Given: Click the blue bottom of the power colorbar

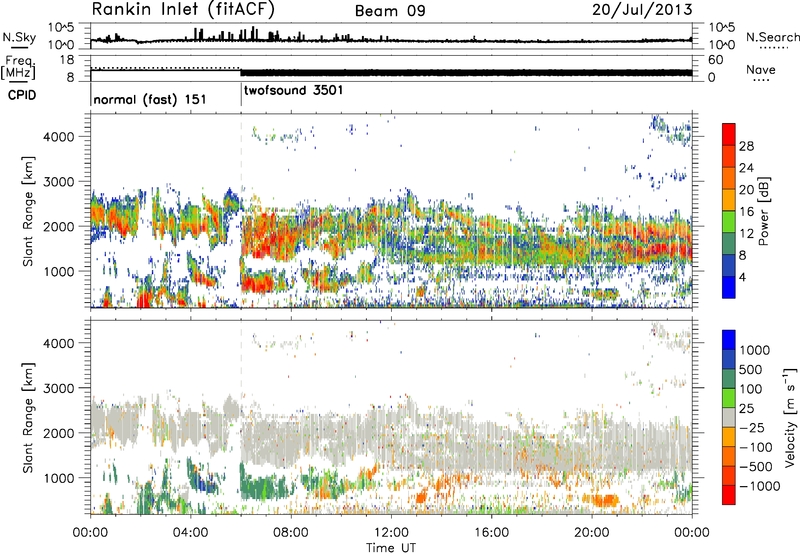Looking at the screenshot, I should click(x=729, y=289).
